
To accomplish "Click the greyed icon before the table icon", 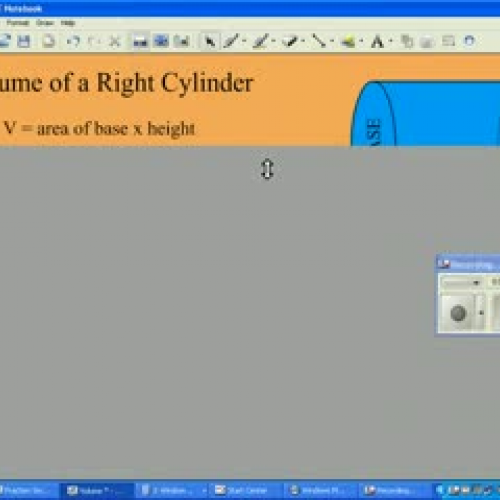I will [427, 42].
